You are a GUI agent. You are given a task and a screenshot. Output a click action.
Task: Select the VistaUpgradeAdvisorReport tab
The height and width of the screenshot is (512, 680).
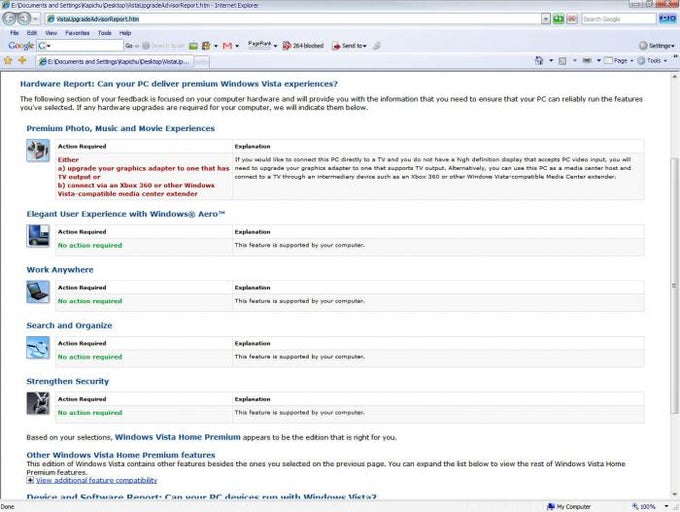pyautogui.click(x=114, y=62)
